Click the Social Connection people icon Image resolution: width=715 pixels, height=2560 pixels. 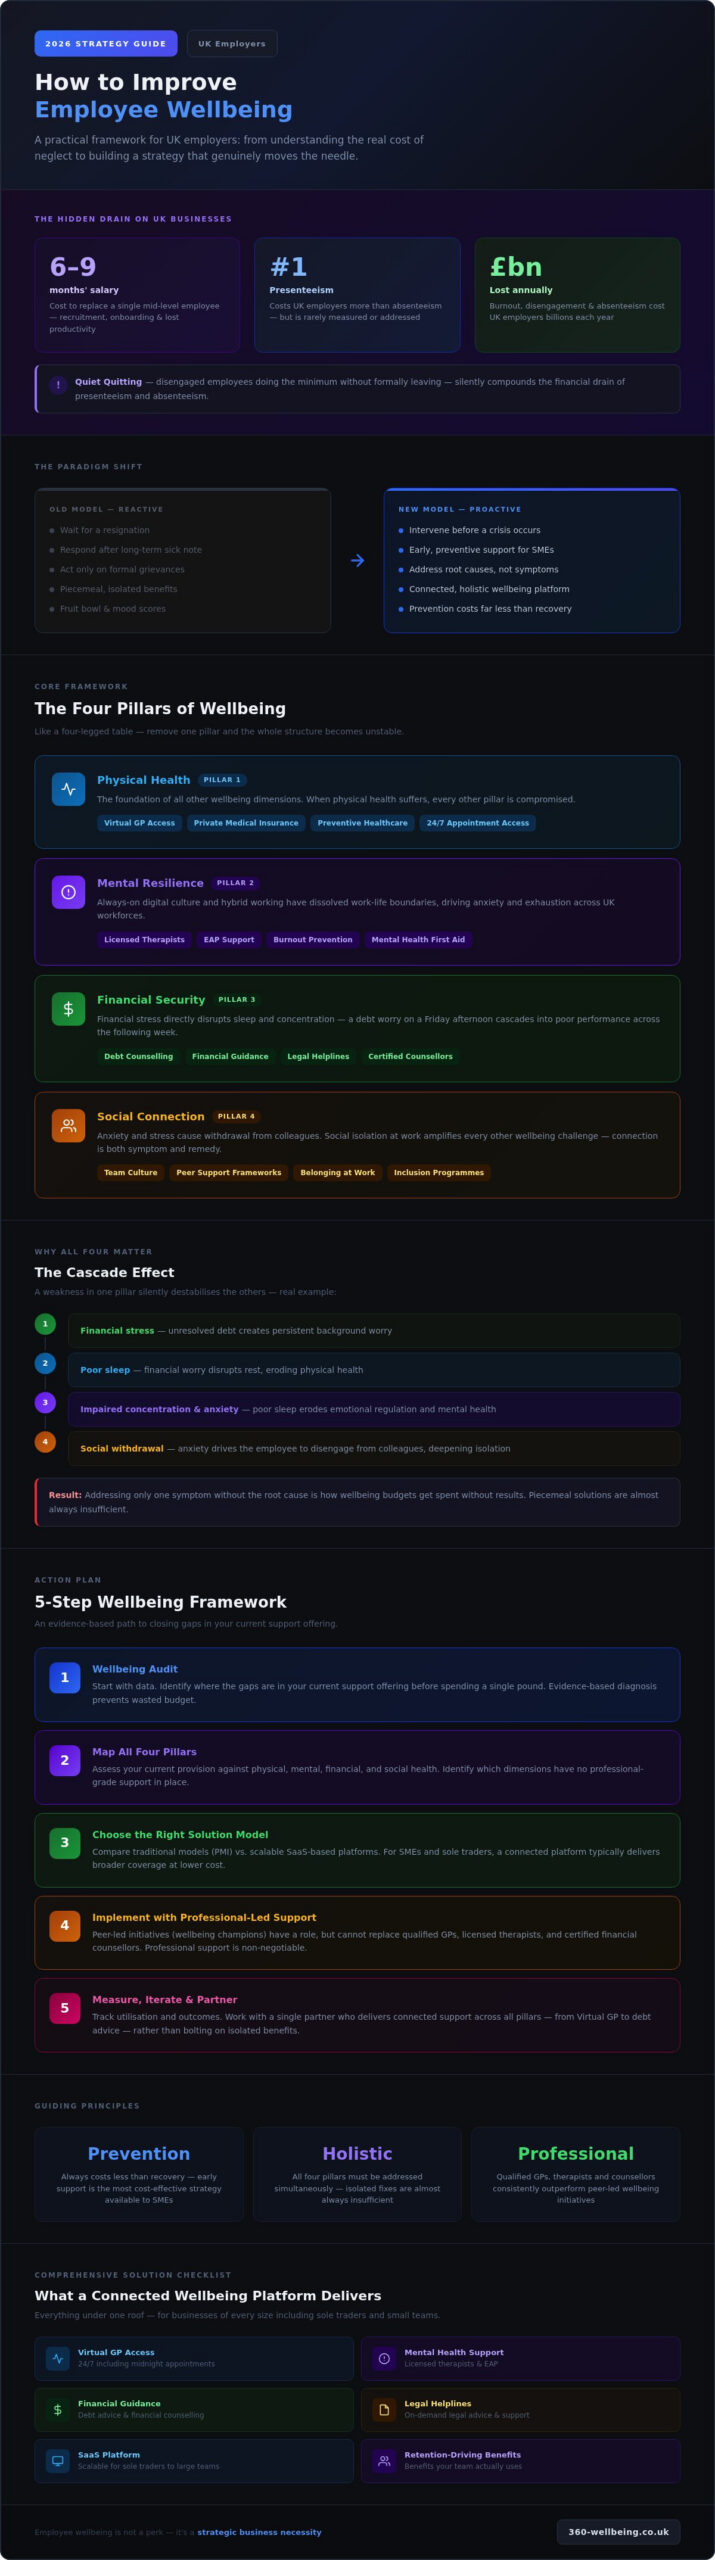coord(68,1125)
